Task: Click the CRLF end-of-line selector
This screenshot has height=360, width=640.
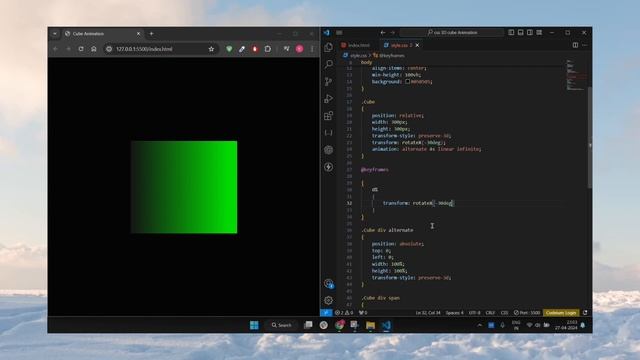Action: click(490, 313)
